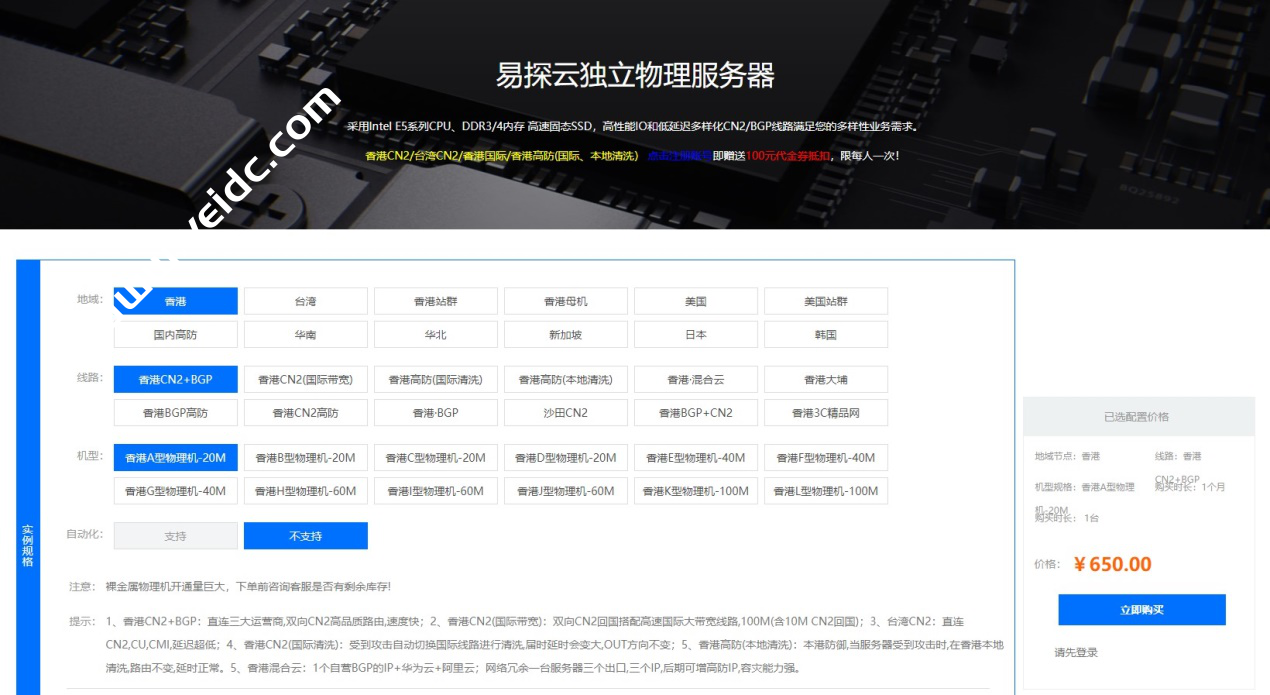
Task: Click the 立即购买 purchase button
Action: [1143, 609]
